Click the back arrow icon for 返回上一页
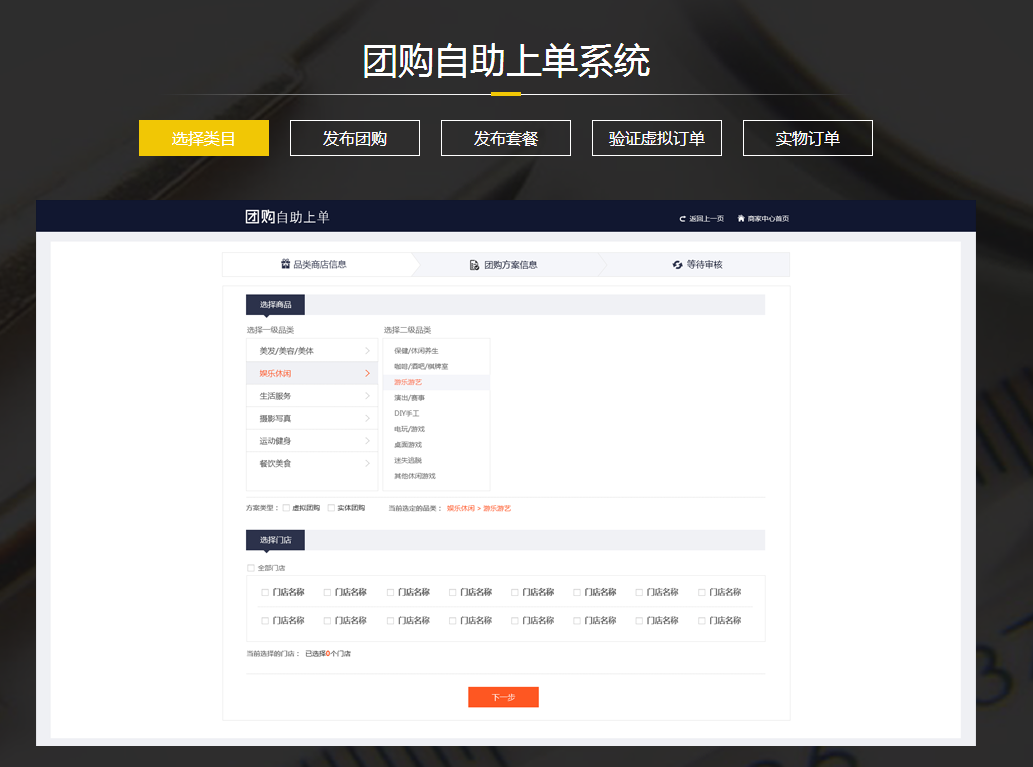1033x767 pixels. coord(682,218)
